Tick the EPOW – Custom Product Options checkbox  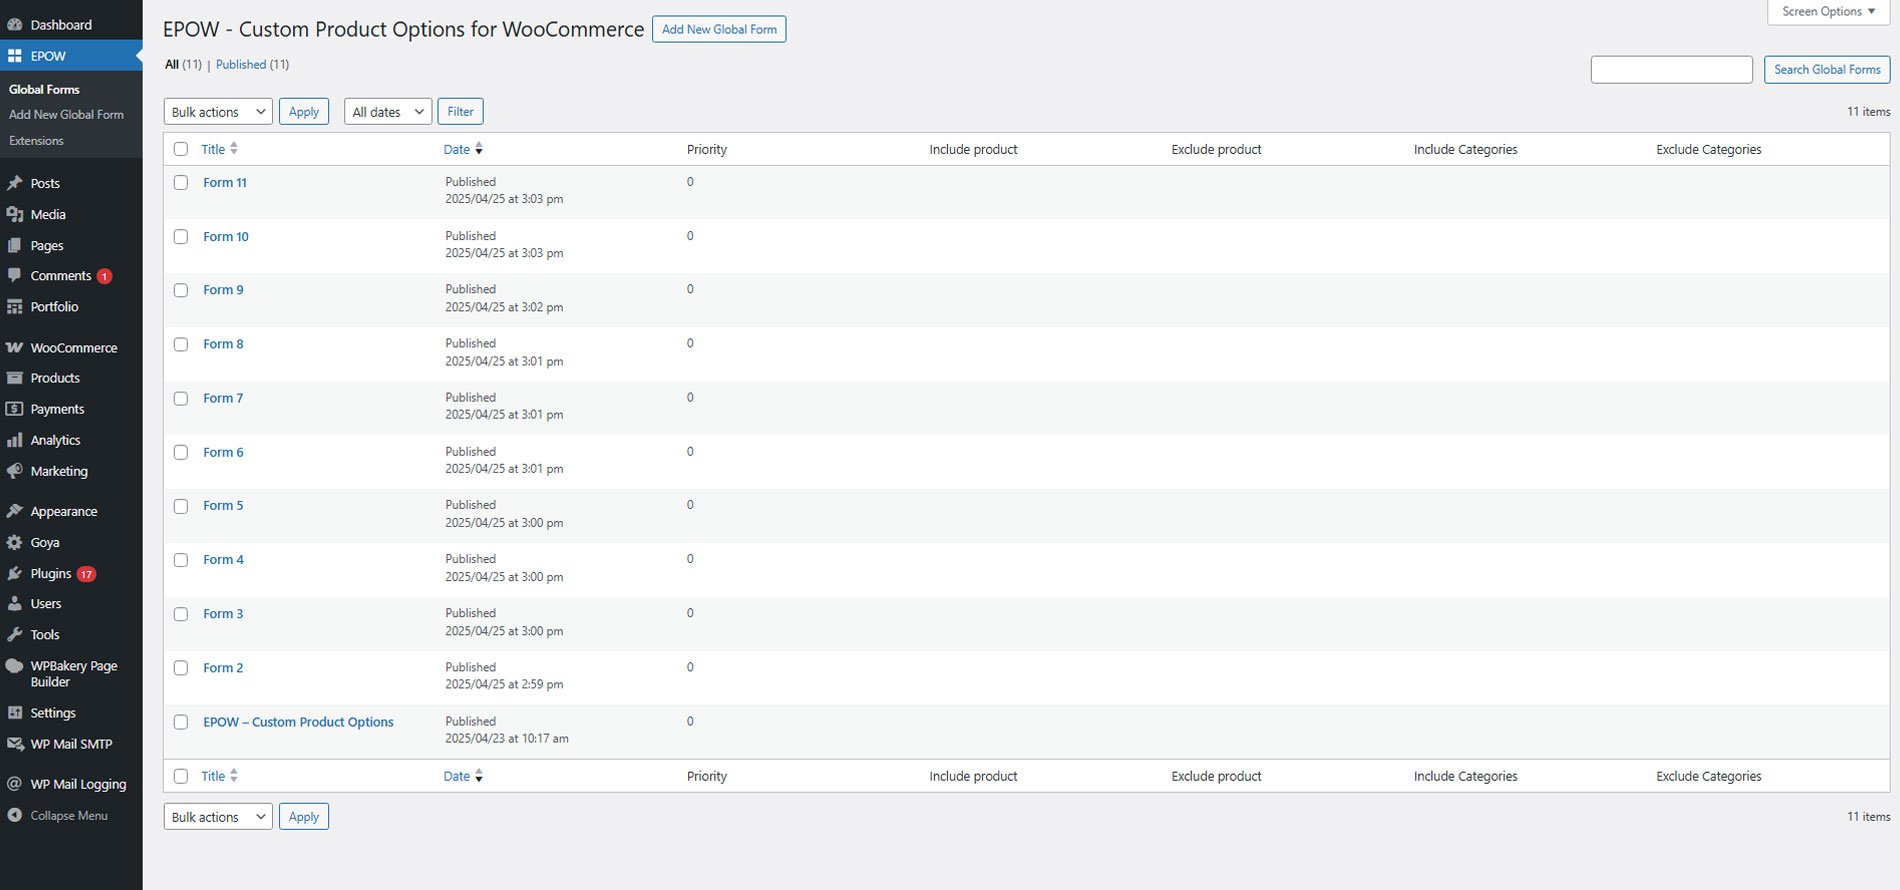(181, 722)
